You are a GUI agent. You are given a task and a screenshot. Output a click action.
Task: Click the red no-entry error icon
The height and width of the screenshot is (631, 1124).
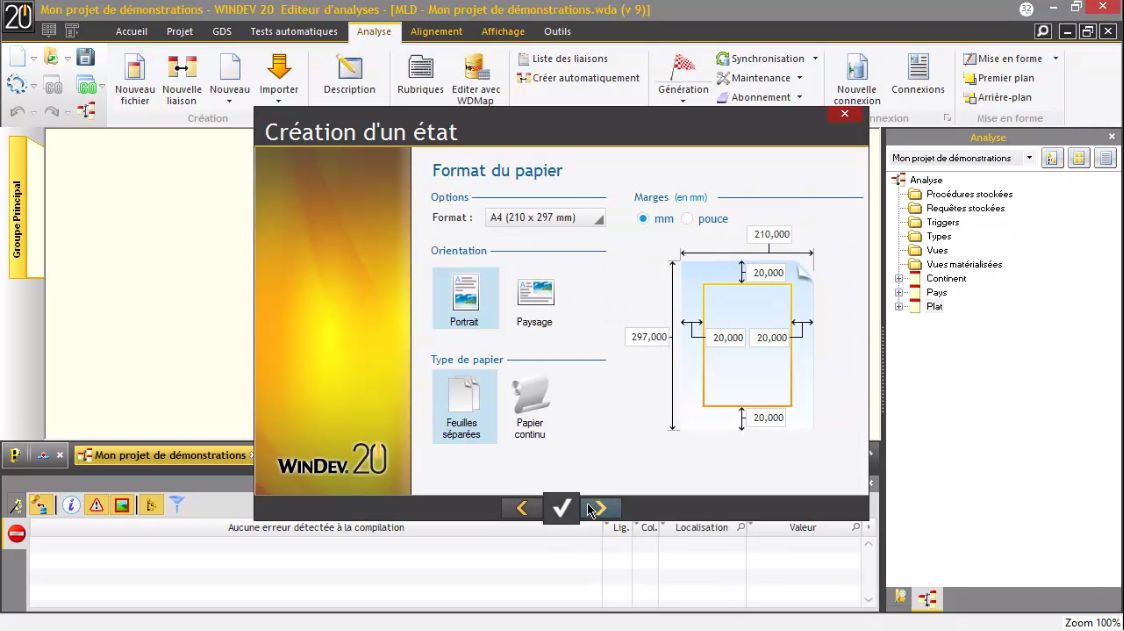tap(16, 533)
